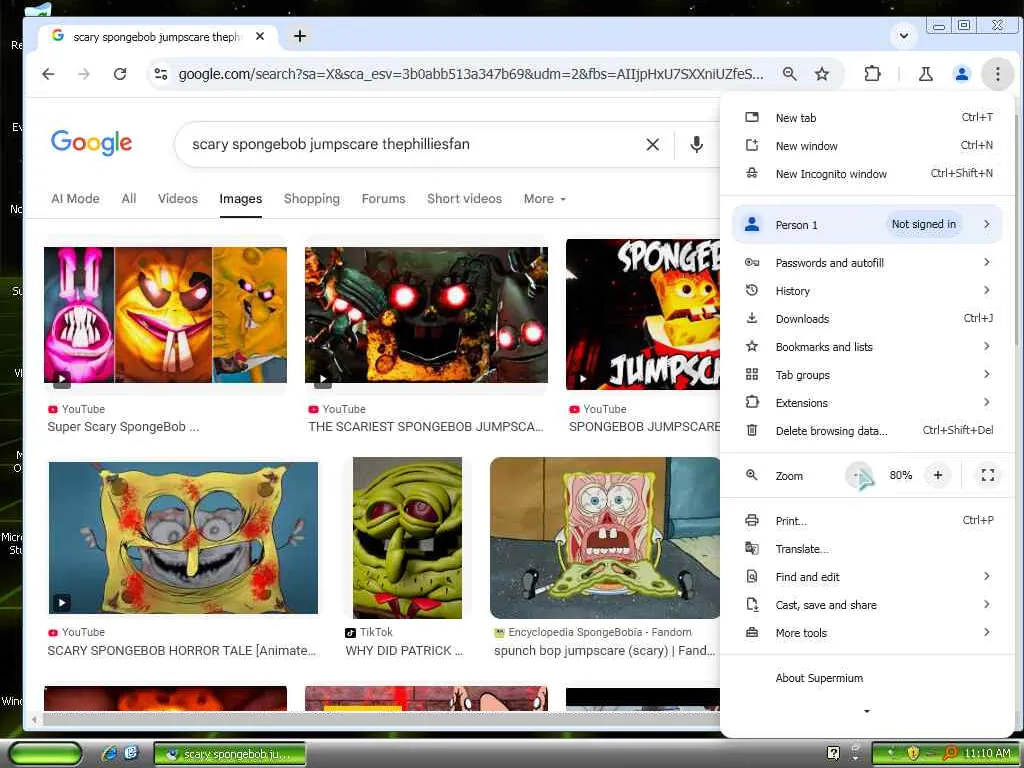Choose Delete browsing data
This screenshot has height=768, width=1024.
coord(867,431)
